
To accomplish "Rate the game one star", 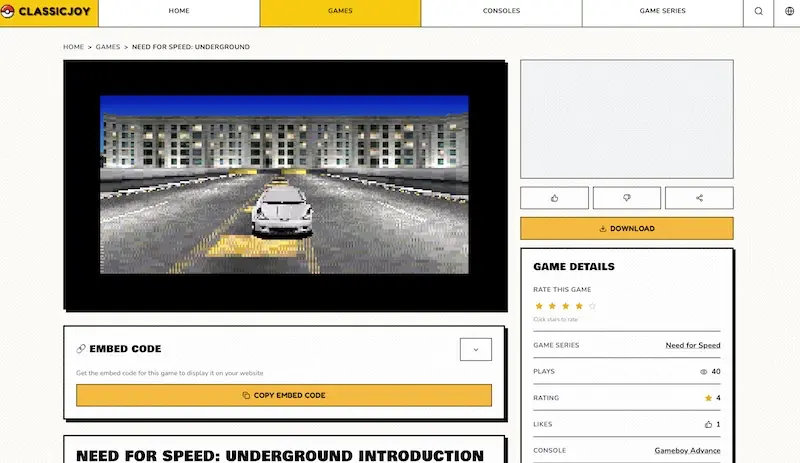I will [x=539, y=306].
